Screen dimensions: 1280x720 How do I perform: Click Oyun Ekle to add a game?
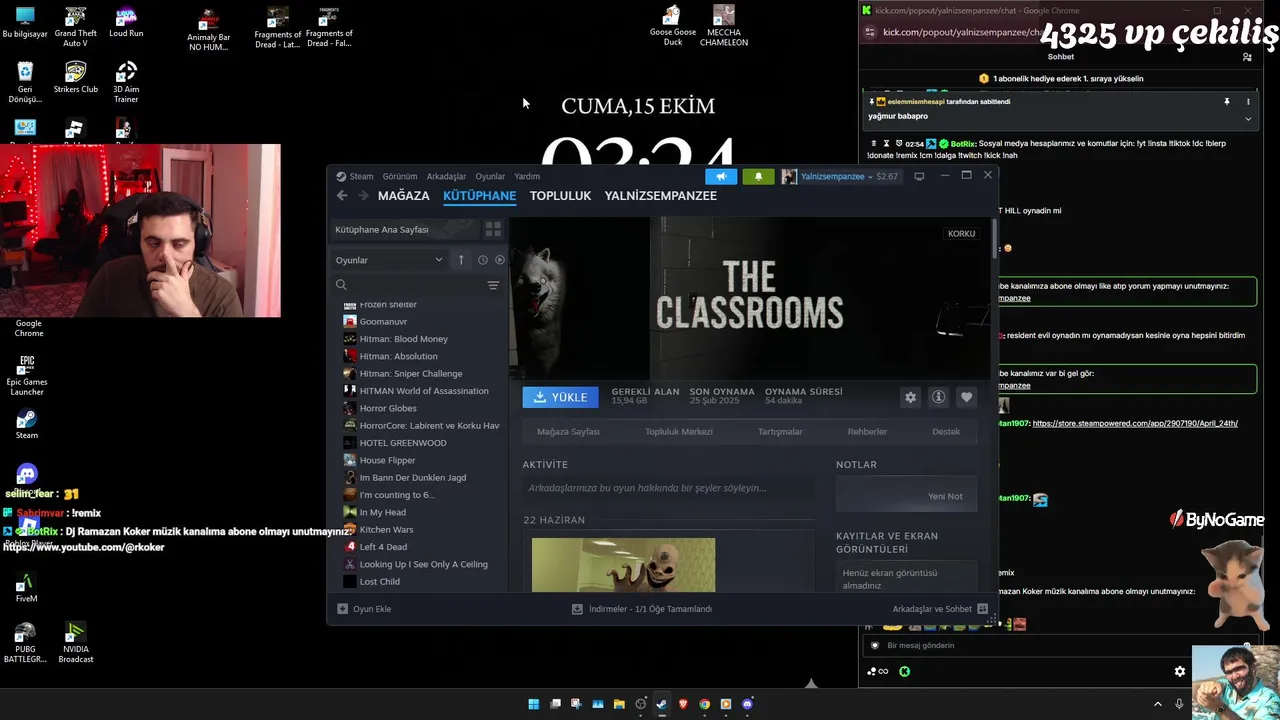click(364, 609)
